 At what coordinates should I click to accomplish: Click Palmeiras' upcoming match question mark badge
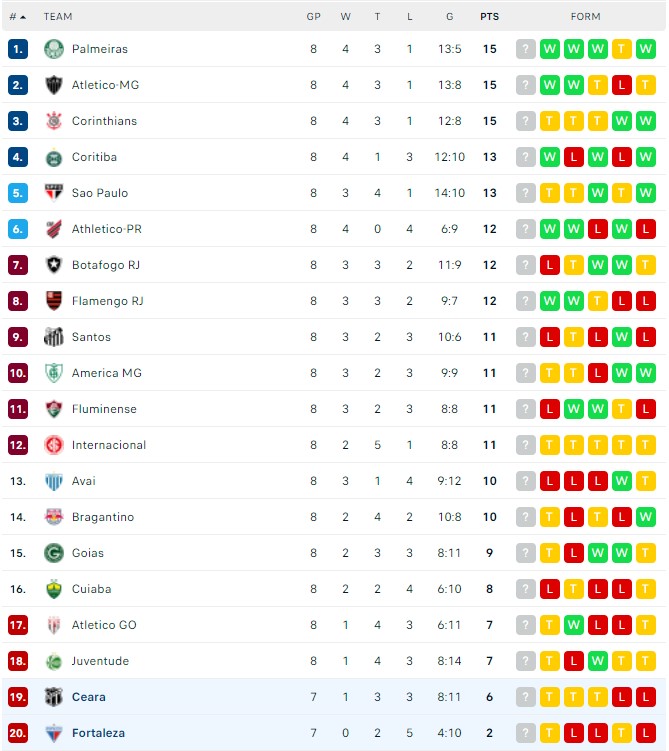click(525, 49)
